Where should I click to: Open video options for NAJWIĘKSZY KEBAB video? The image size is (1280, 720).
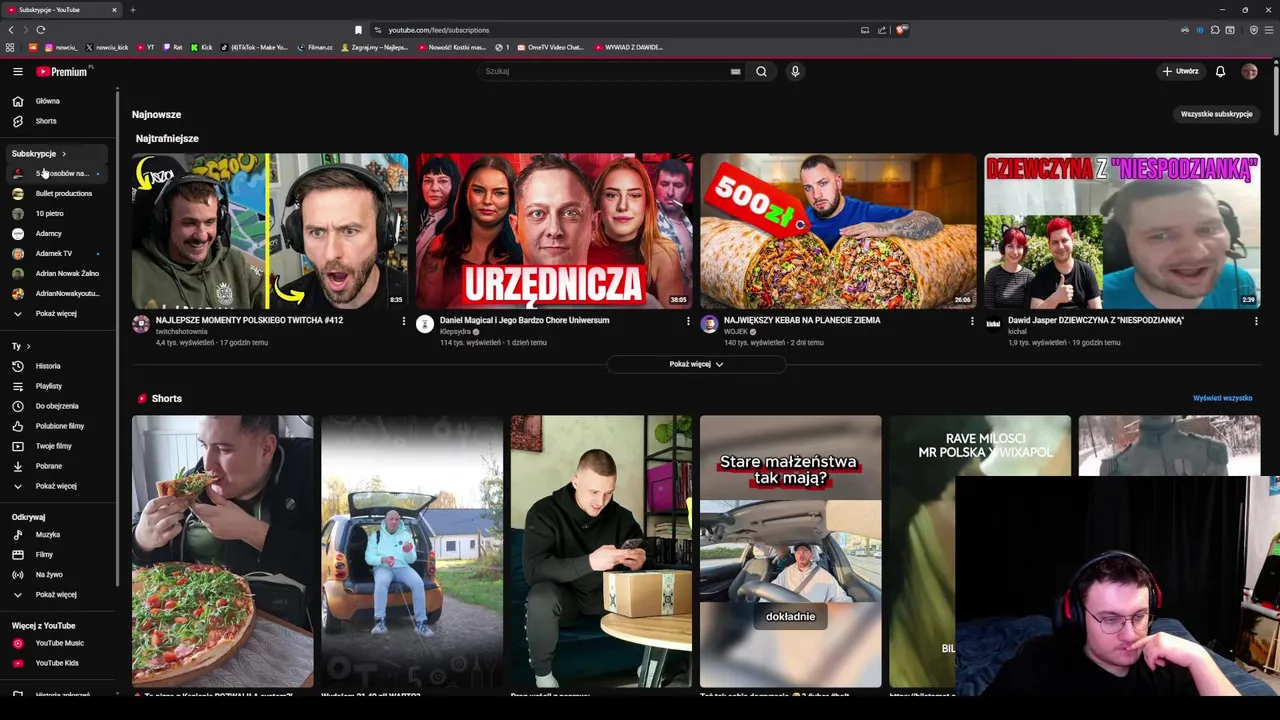[x=972, y=321]
